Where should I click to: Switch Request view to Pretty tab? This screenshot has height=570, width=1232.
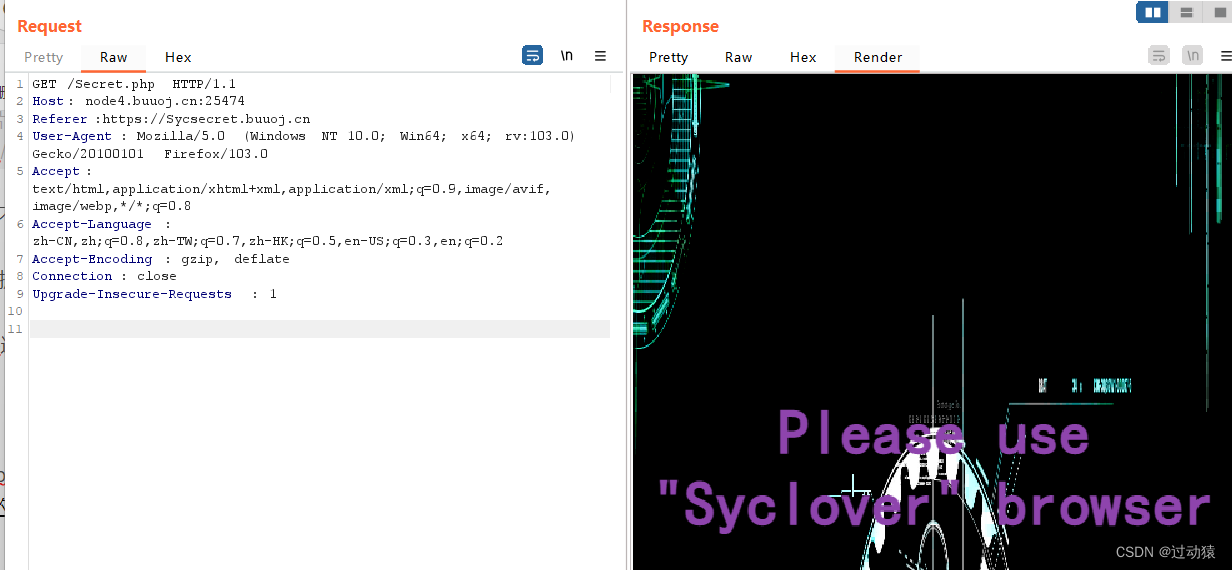pyautogui.click(x=44, y=57)
